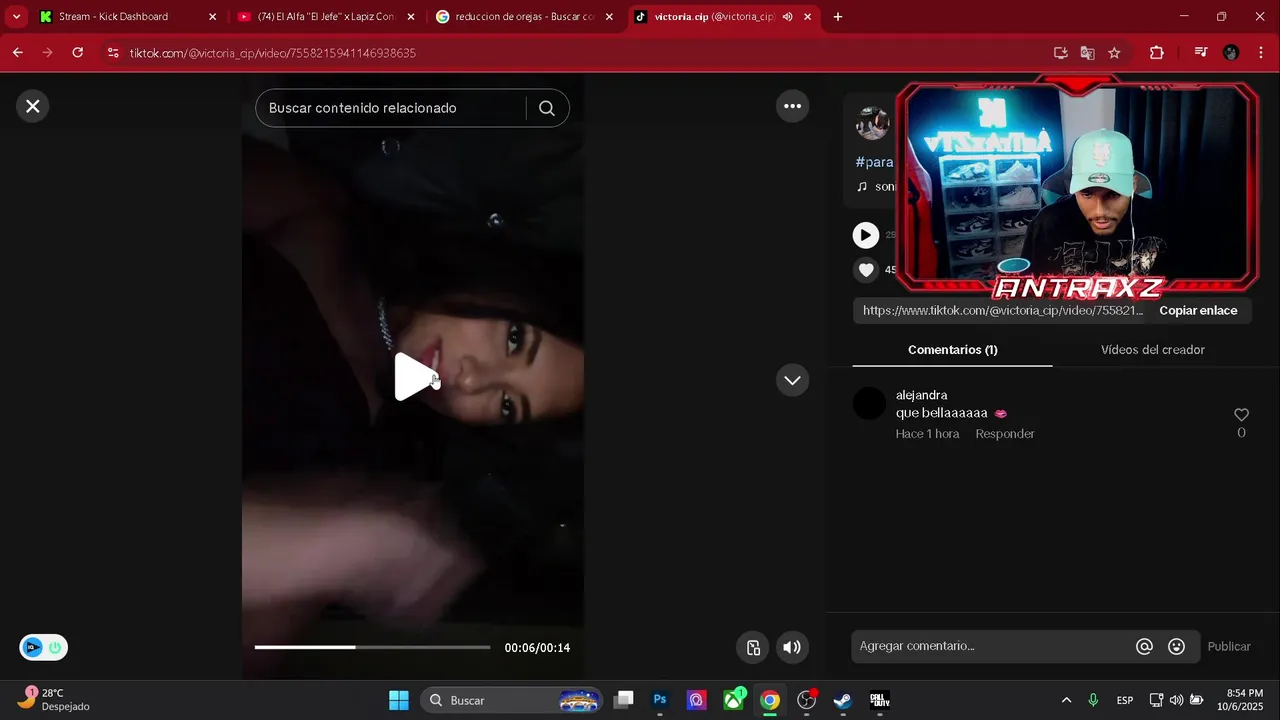Seek on the video progress bar
The image size is (1280, 720).
[x=372, y=647]
